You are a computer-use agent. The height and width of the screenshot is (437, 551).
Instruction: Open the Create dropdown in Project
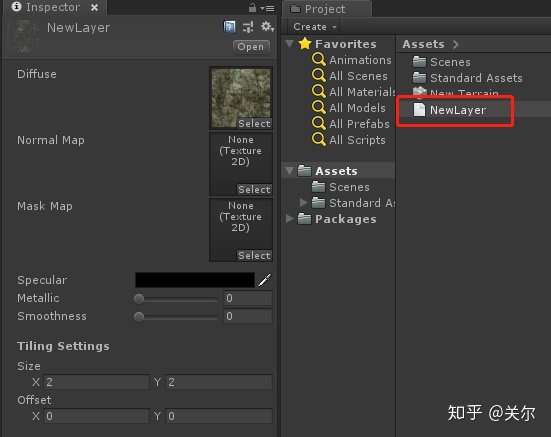[315, 27]
